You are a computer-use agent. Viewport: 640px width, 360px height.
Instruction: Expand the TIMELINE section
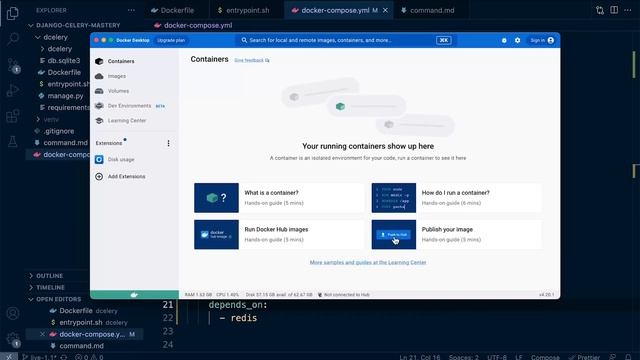50,287
